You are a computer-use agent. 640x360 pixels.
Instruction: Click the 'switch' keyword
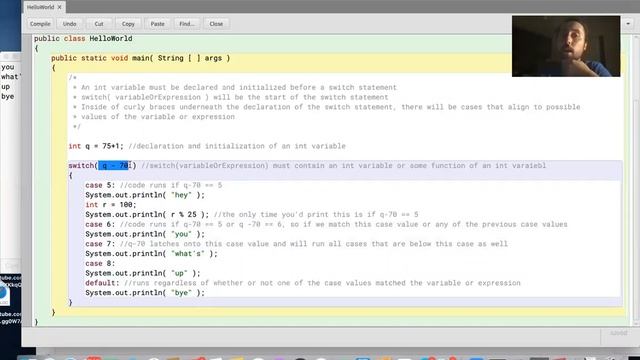click(x=82, y=165)
